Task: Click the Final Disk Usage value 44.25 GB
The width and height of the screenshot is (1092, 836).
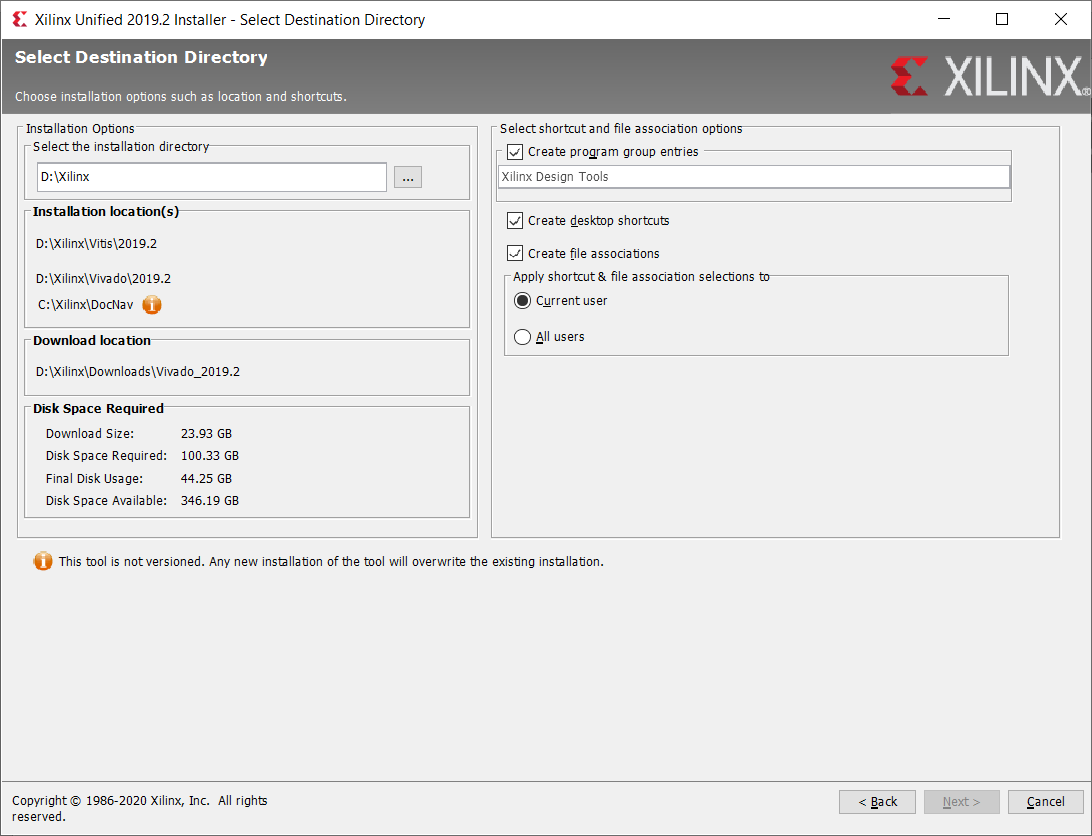Action: [x=206, y=479]
